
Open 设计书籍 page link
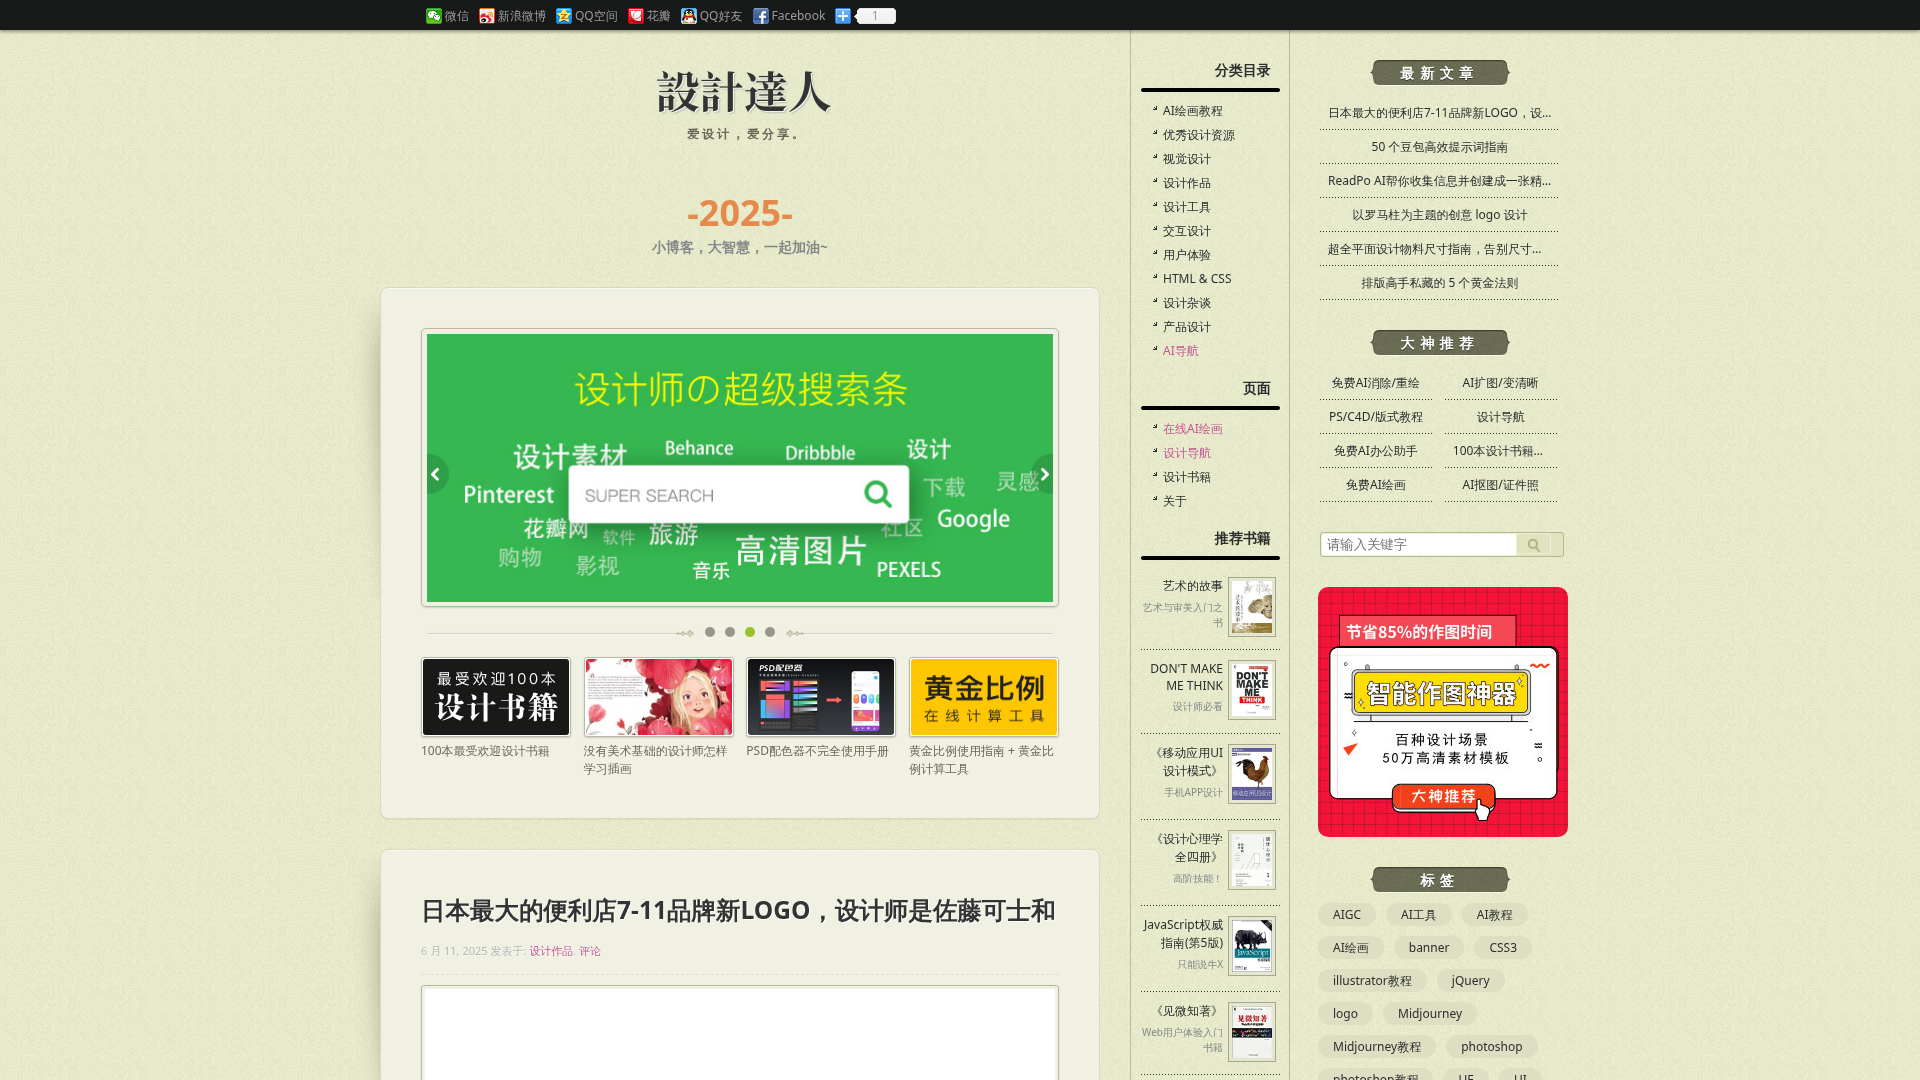(1186, 477)
